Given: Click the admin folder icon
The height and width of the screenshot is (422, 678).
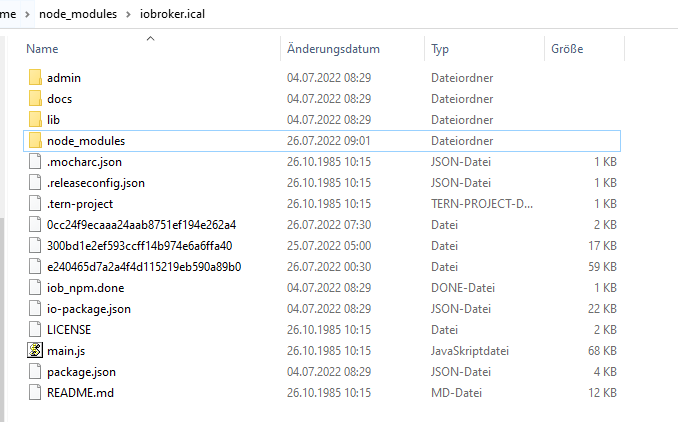Looking at the screenshot, I should [35, 77].
